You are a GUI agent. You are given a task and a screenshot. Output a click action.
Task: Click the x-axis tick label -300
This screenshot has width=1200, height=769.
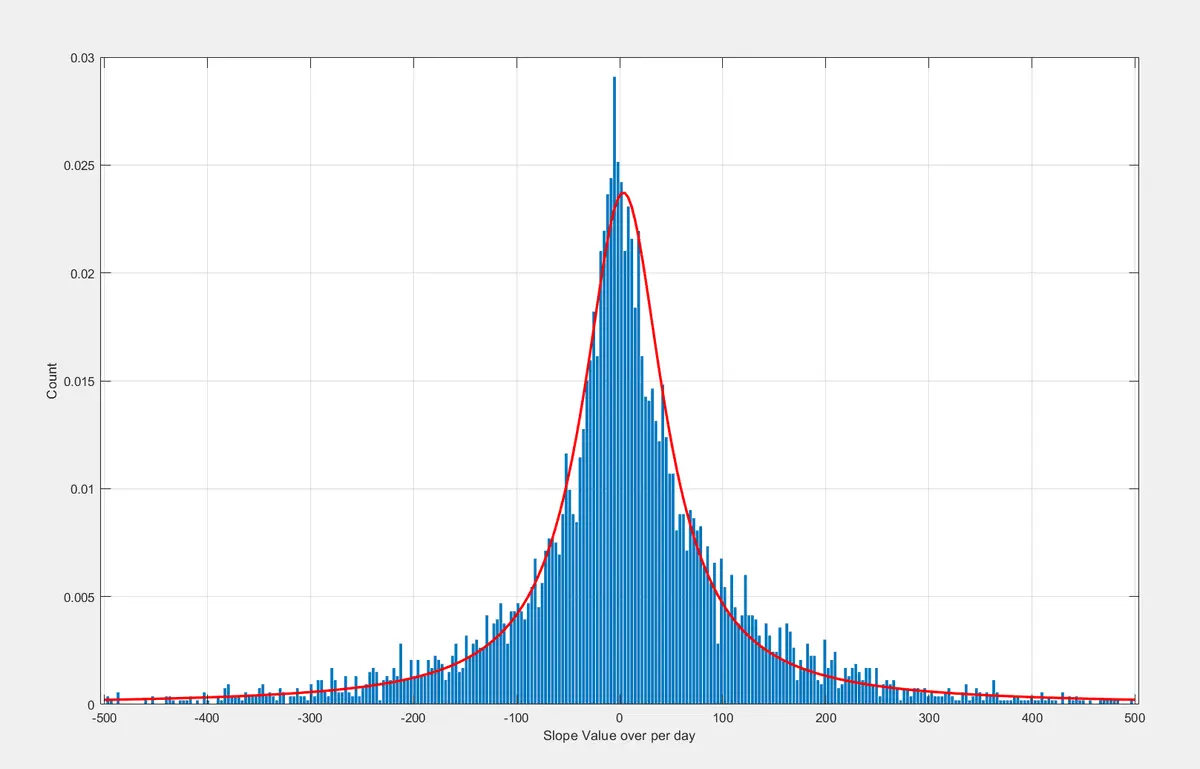(x=309, y=718)
